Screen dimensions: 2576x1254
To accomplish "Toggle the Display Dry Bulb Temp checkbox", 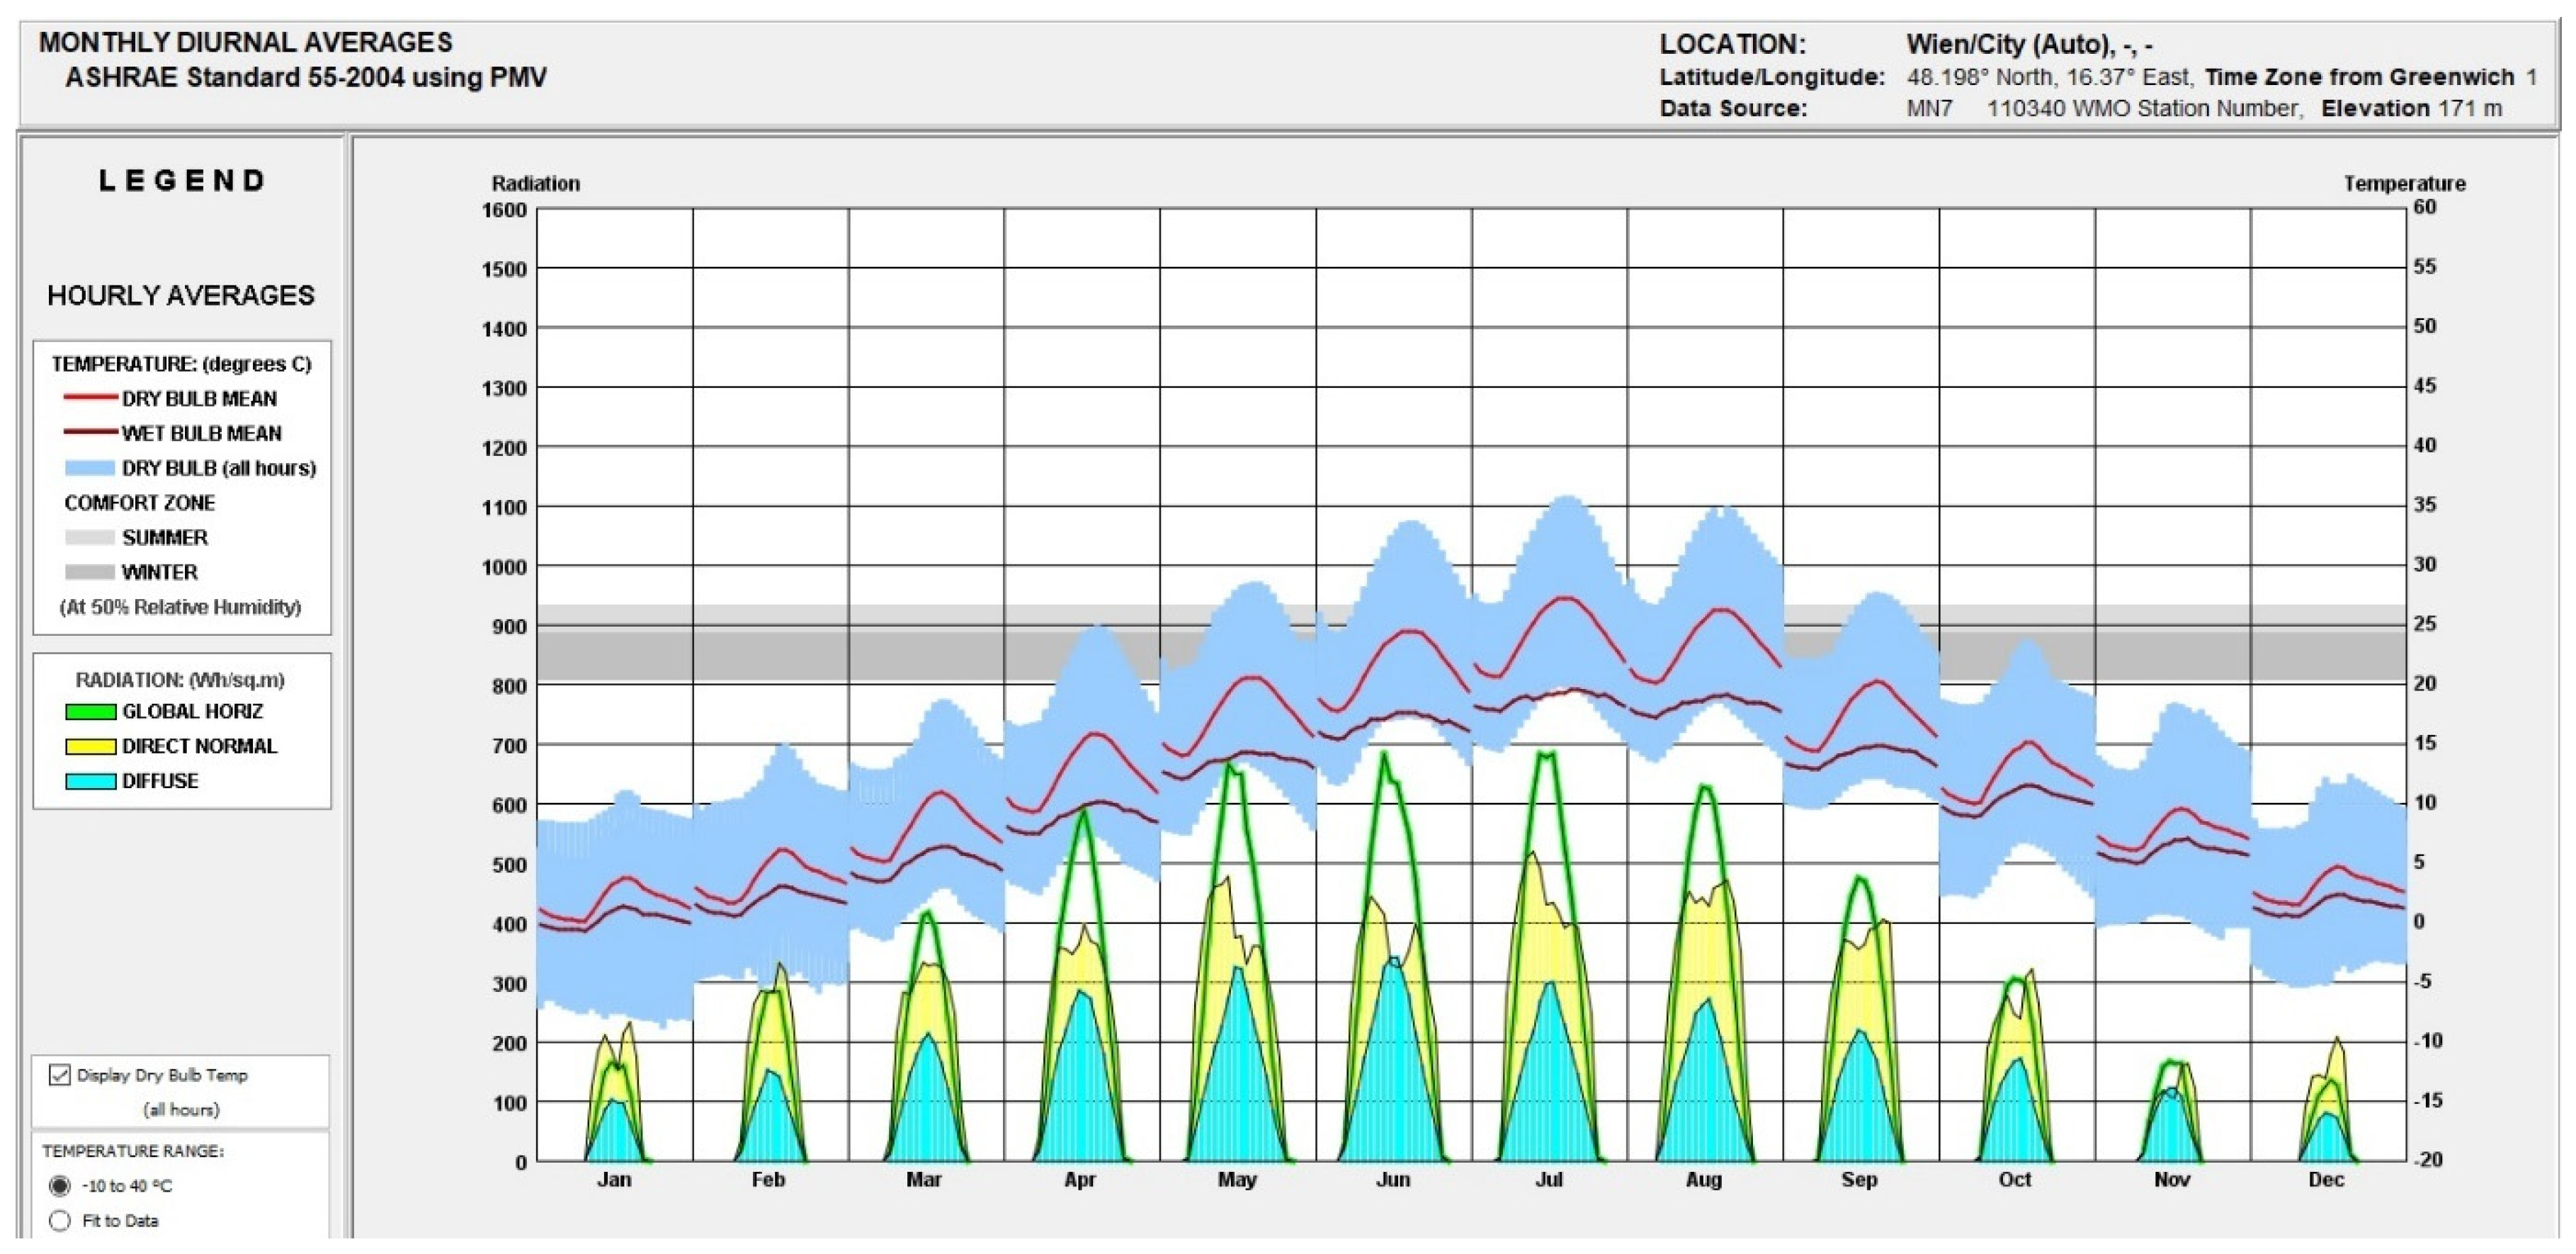I will click(x=60, y=1075).
